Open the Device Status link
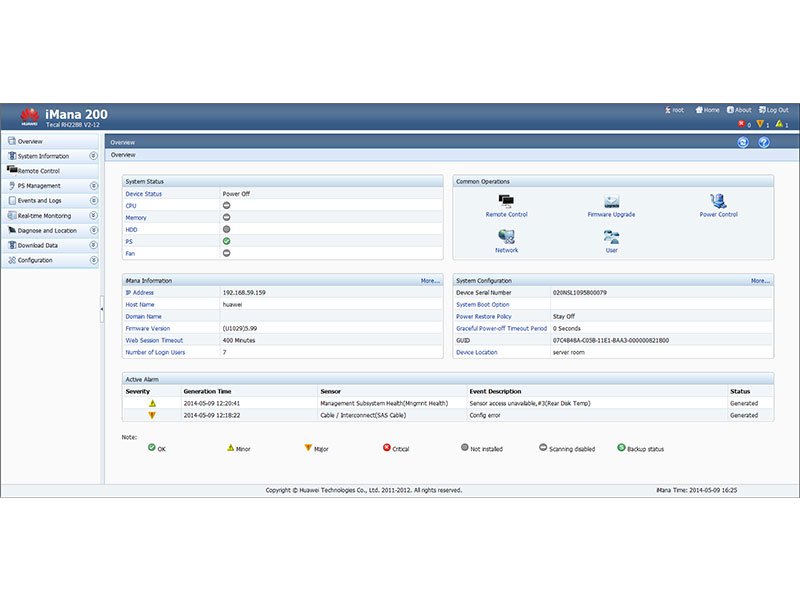 coord(143,194)
